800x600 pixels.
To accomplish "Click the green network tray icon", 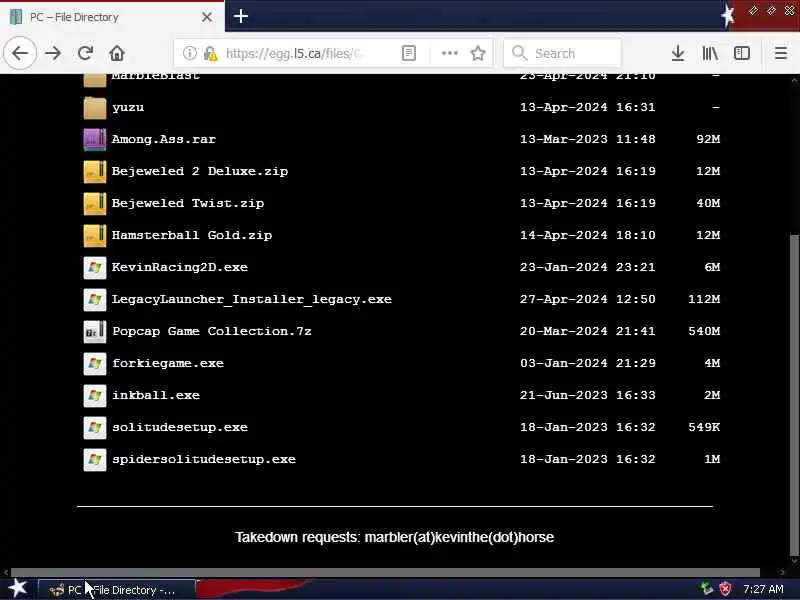I will tap(707, 589).
